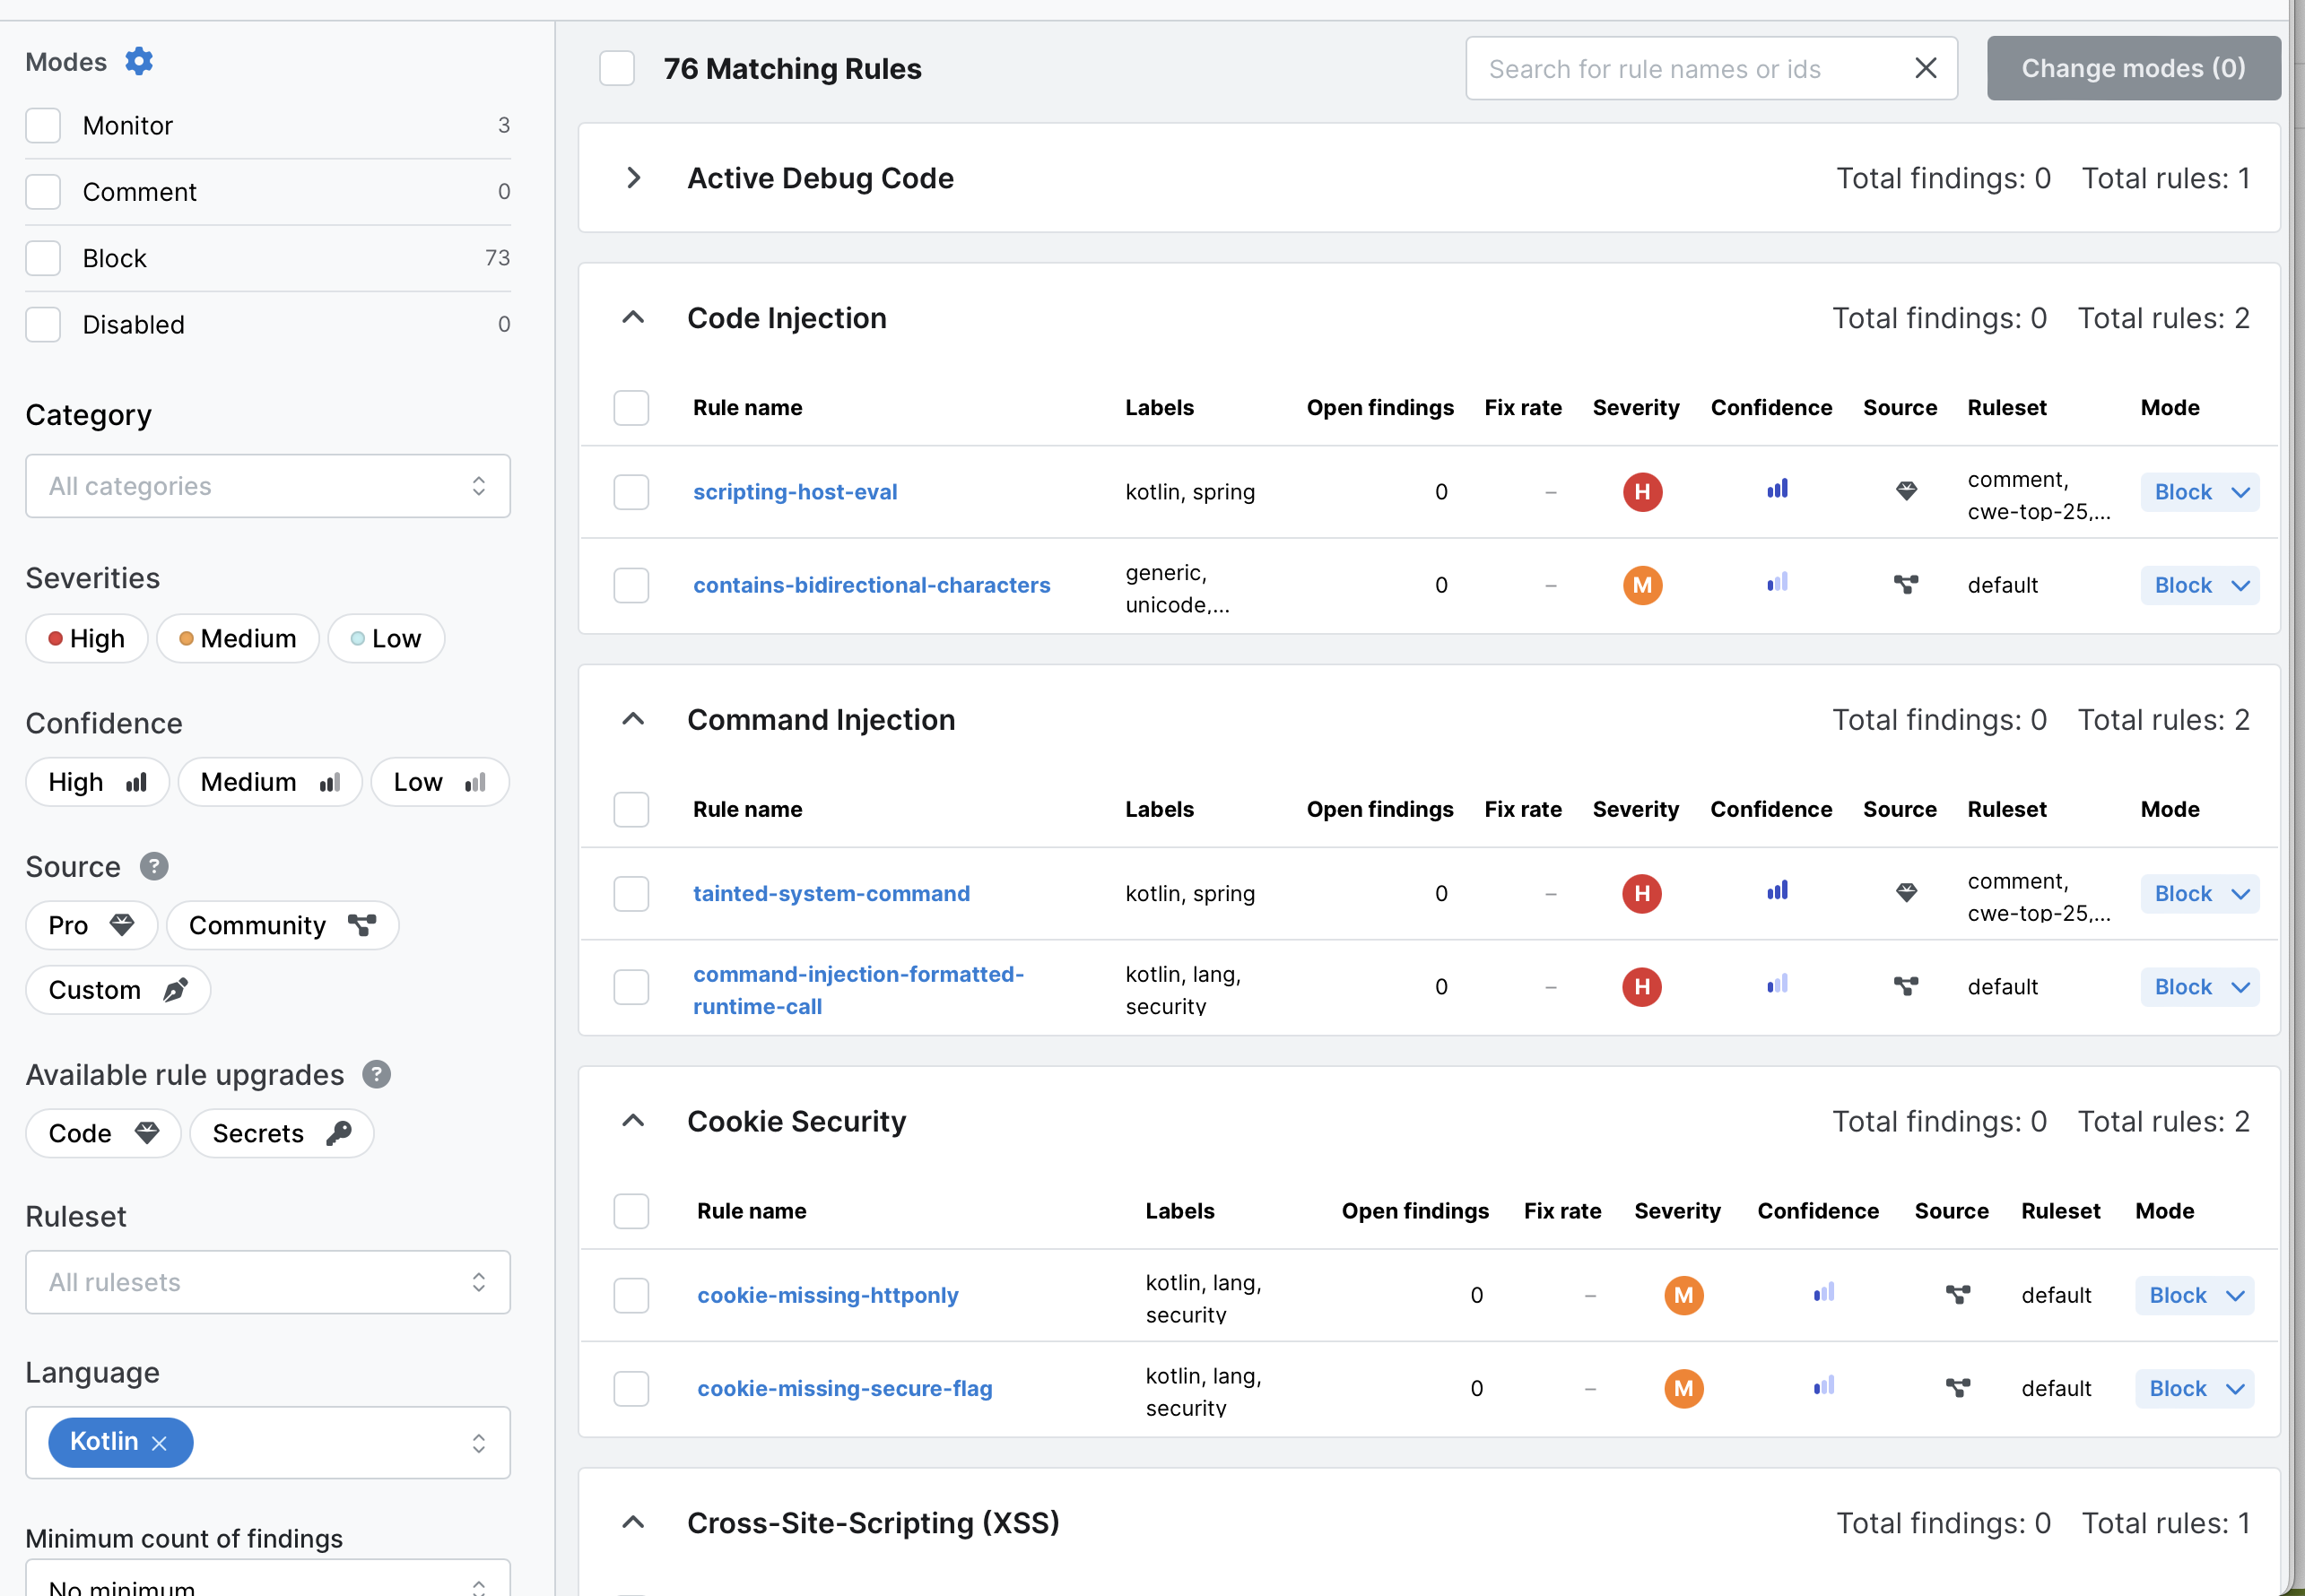Open the tainted-system-command rule link
Image resolution: width=2305 pixels, height=1596 pixels.
[x=831, y=893]
